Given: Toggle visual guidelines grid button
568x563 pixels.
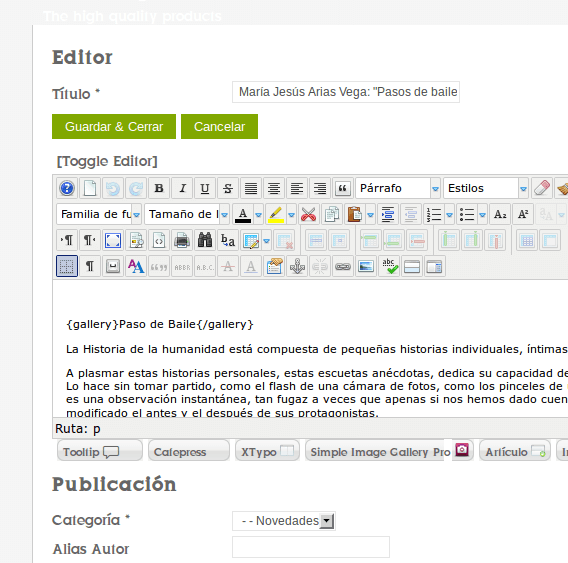Looking at the screenshot, I should [x=67, y=267].
